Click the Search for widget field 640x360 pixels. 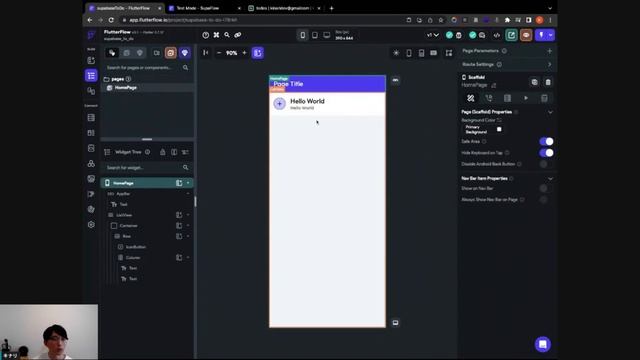point(147,167)
